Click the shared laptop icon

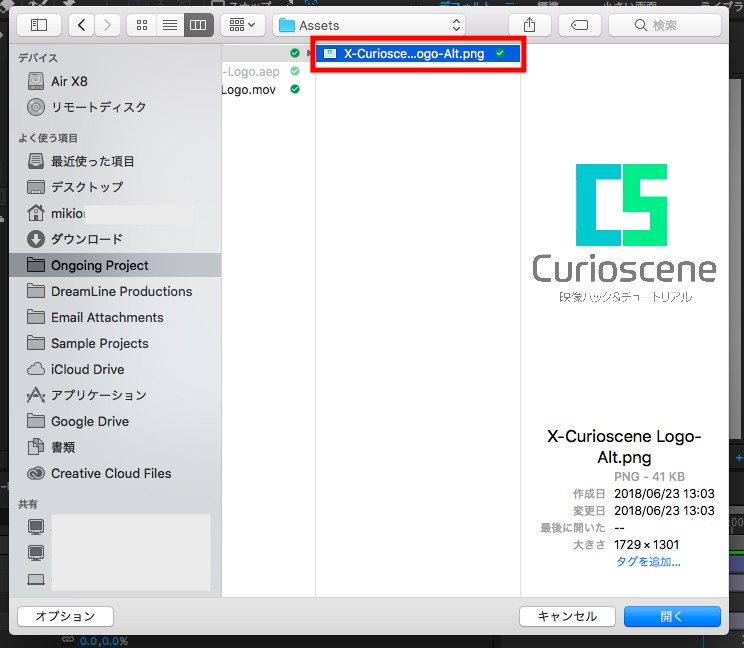pyautogui.click(x=36, y=579)
